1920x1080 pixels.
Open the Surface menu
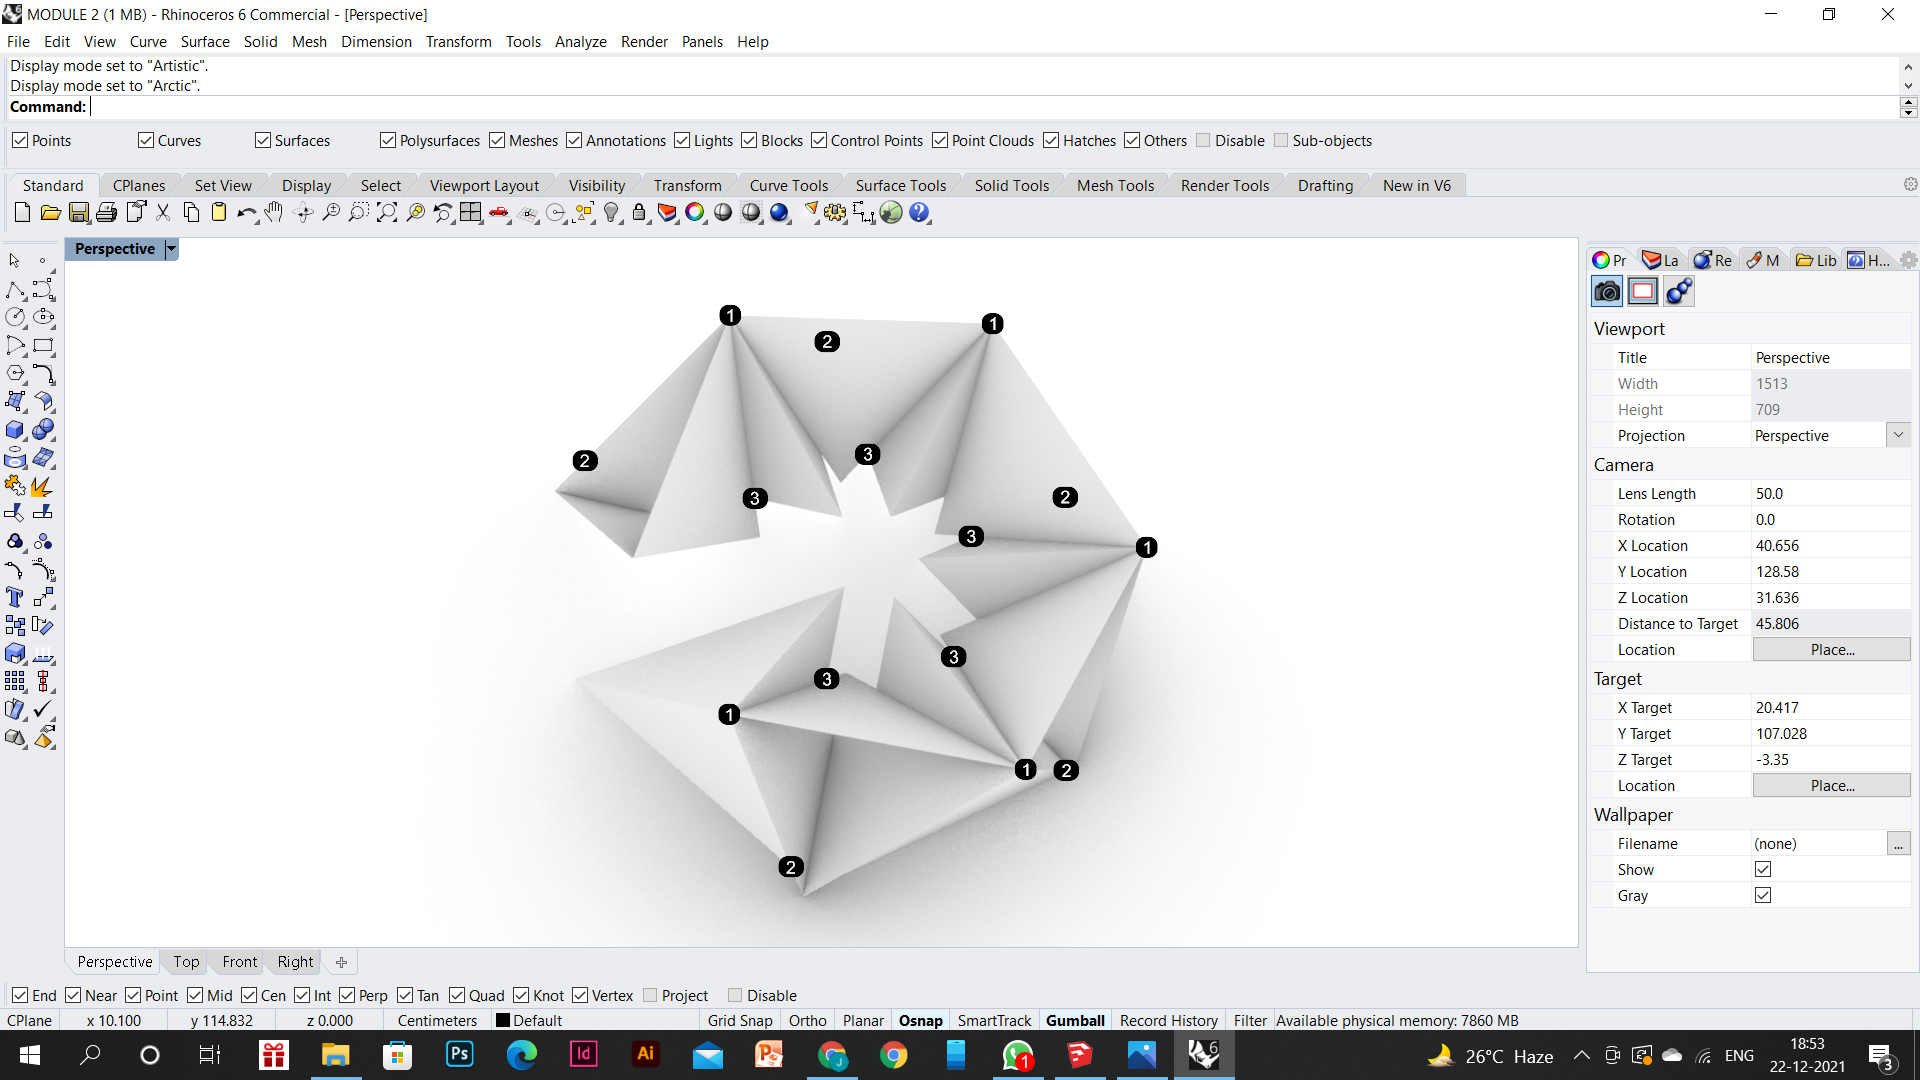204,41
